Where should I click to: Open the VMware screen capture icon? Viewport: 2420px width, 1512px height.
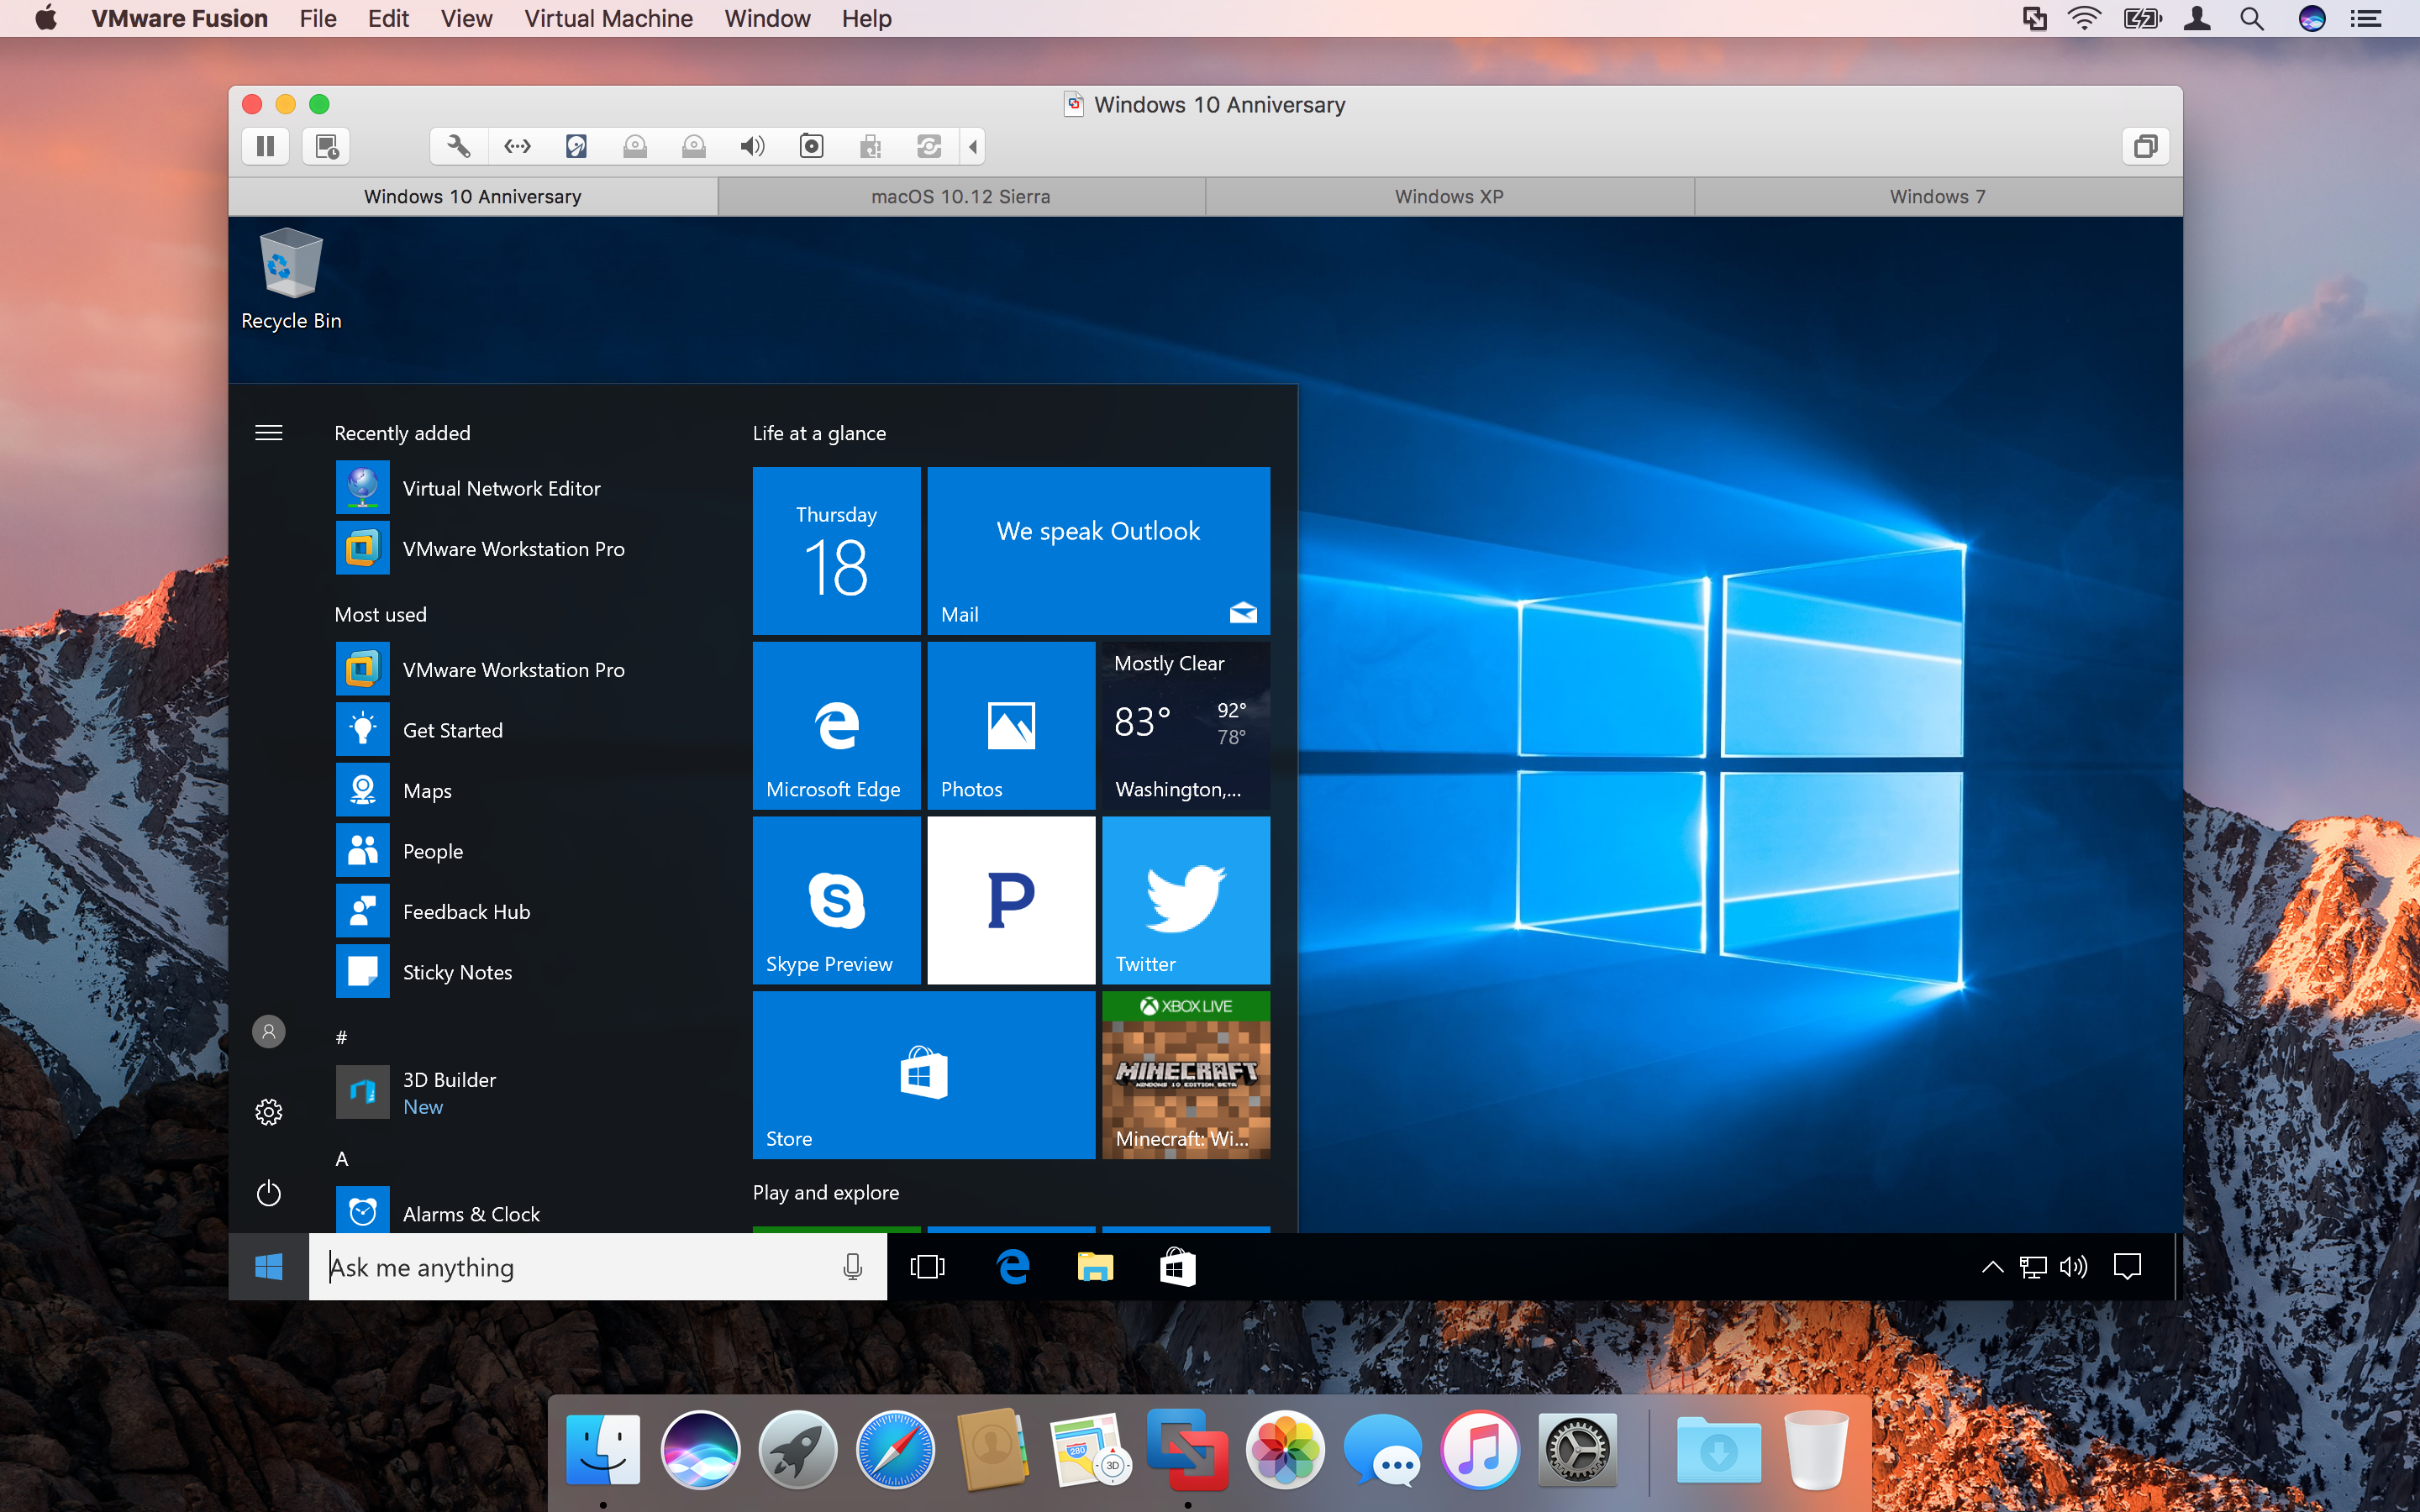point(812,146)
